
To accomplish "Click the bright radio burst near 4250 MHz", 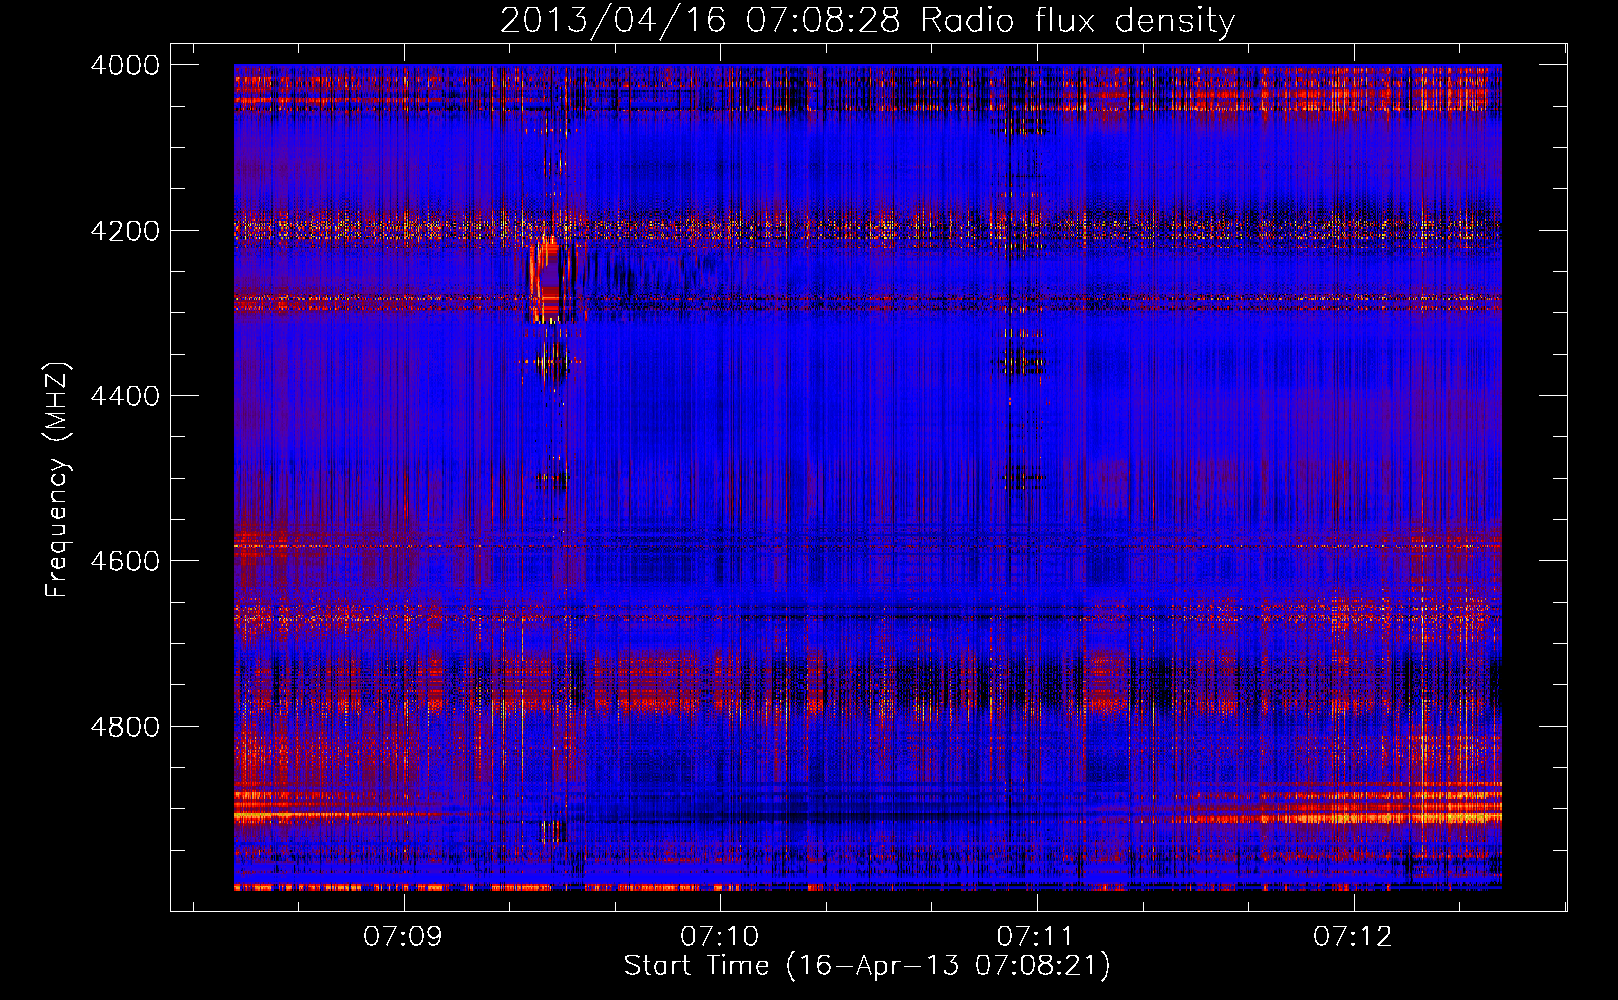I will coord(551,279).
